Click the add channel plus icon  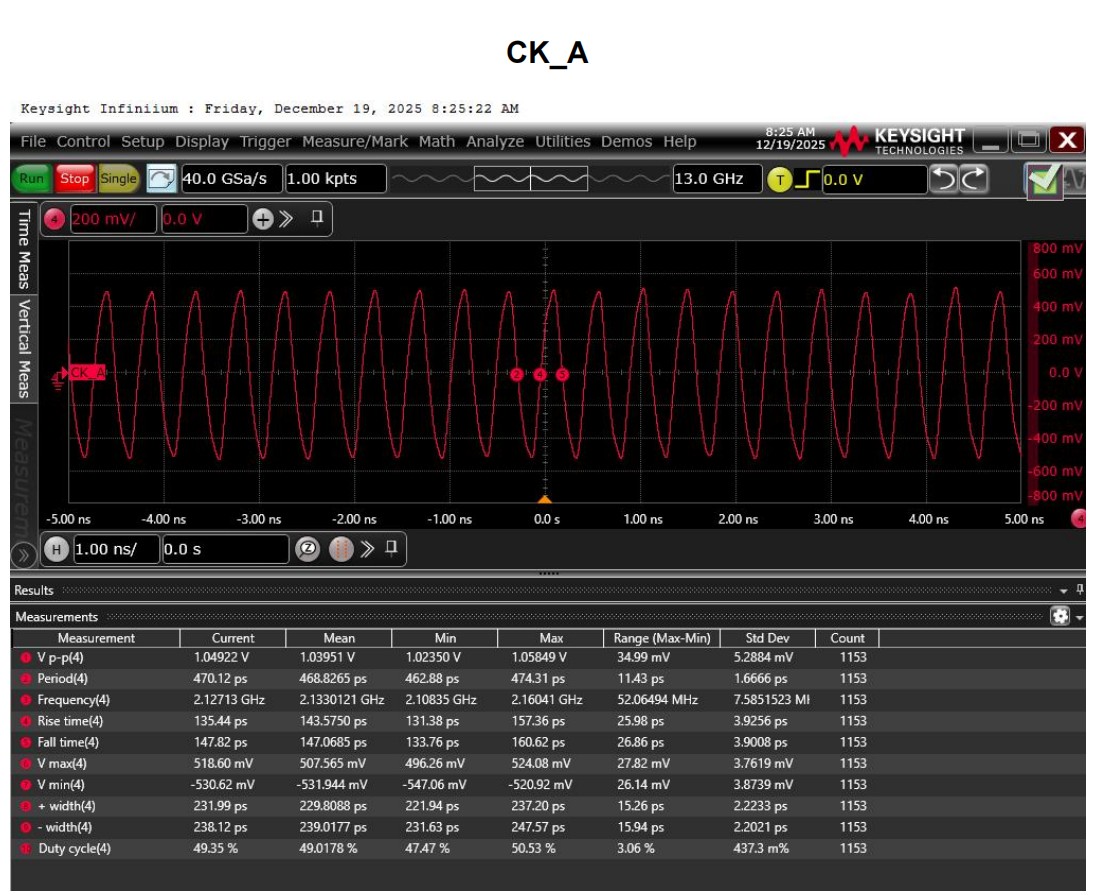pyautogui.click(x=263, y=219)
